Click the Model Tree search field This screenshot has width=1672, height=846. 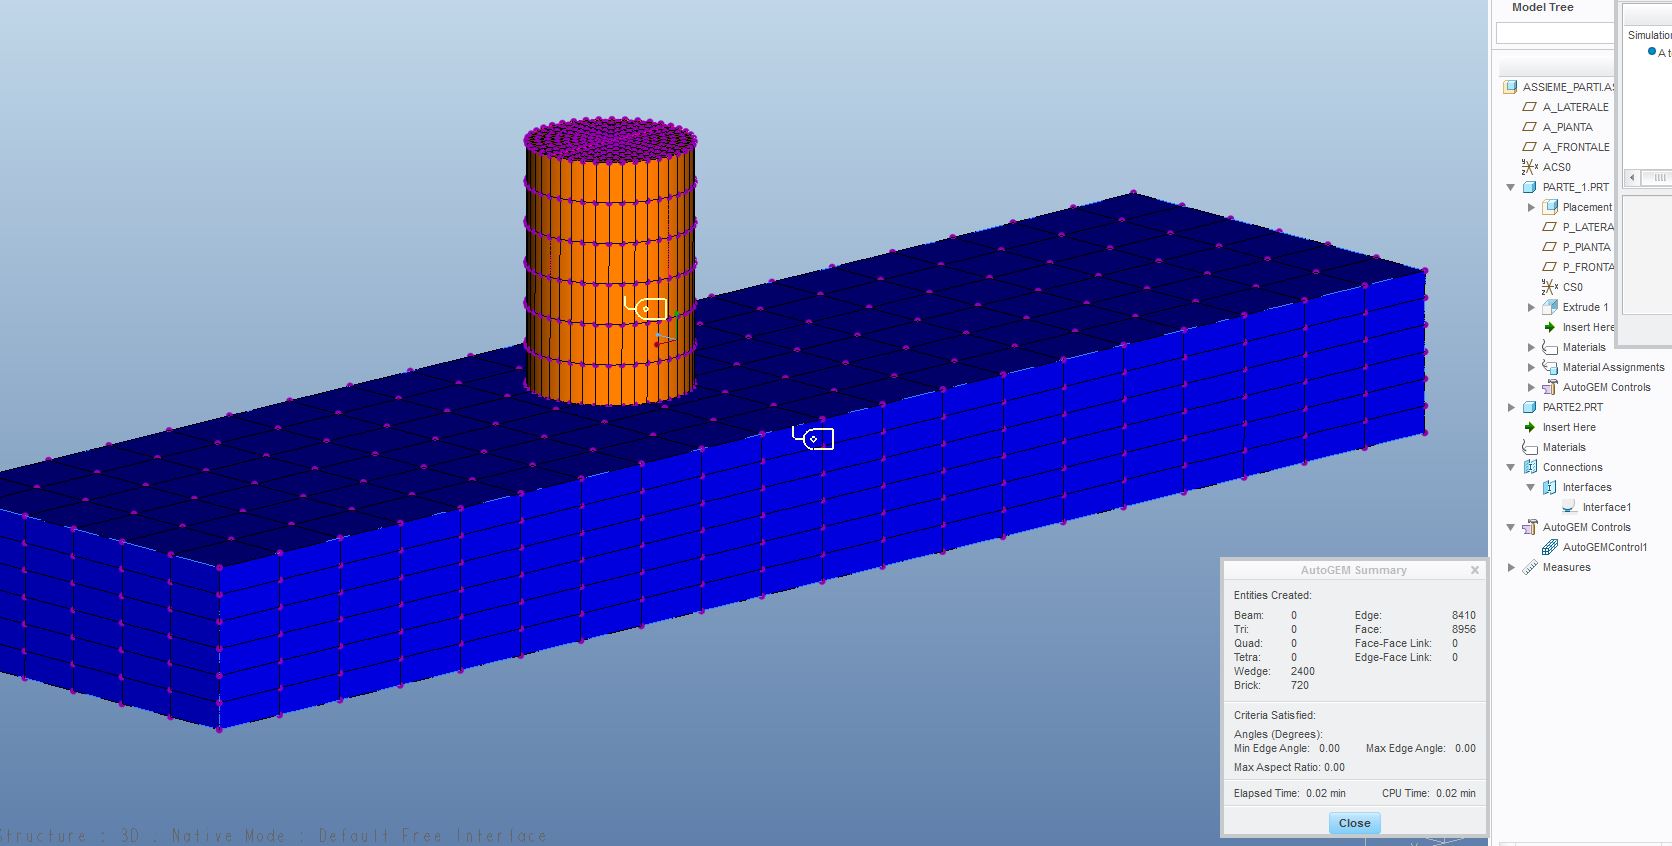coord(1555,34)
